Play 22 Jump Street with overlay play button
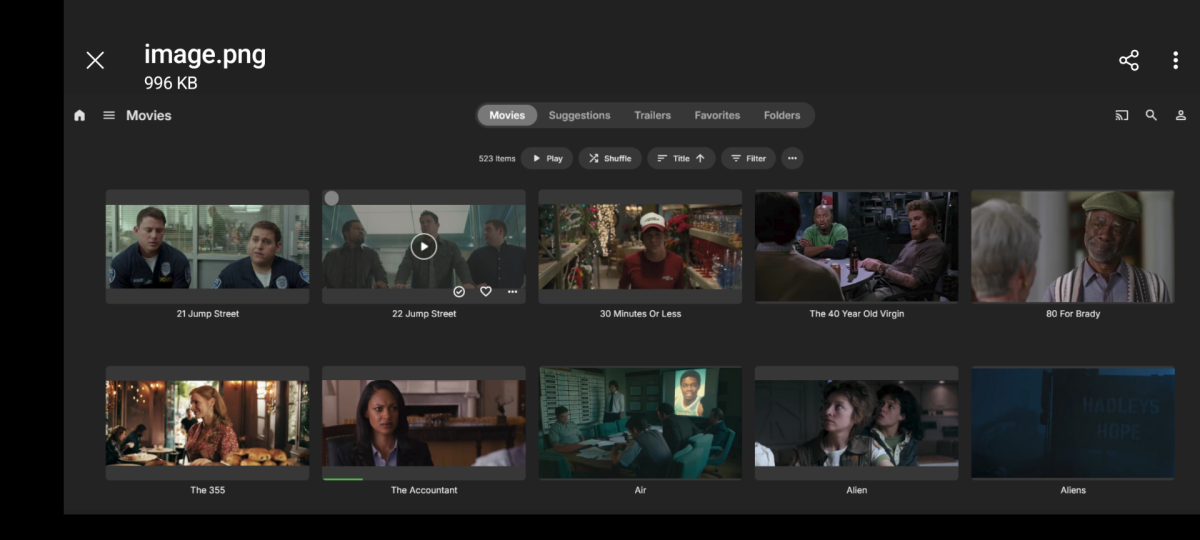This screenshot has width=1200, height=540. click(424, 246)
